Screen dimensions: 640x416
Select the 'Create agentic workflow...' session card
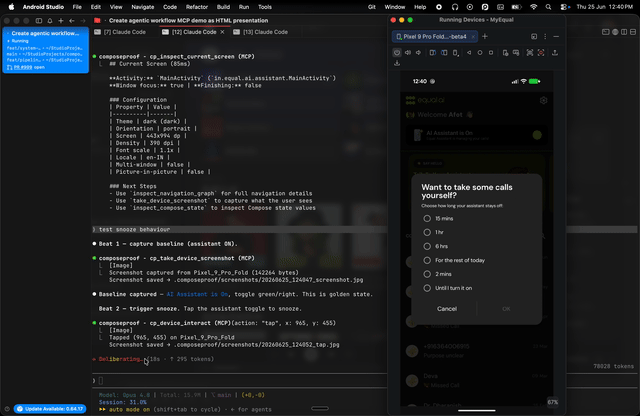pos(45,50)
